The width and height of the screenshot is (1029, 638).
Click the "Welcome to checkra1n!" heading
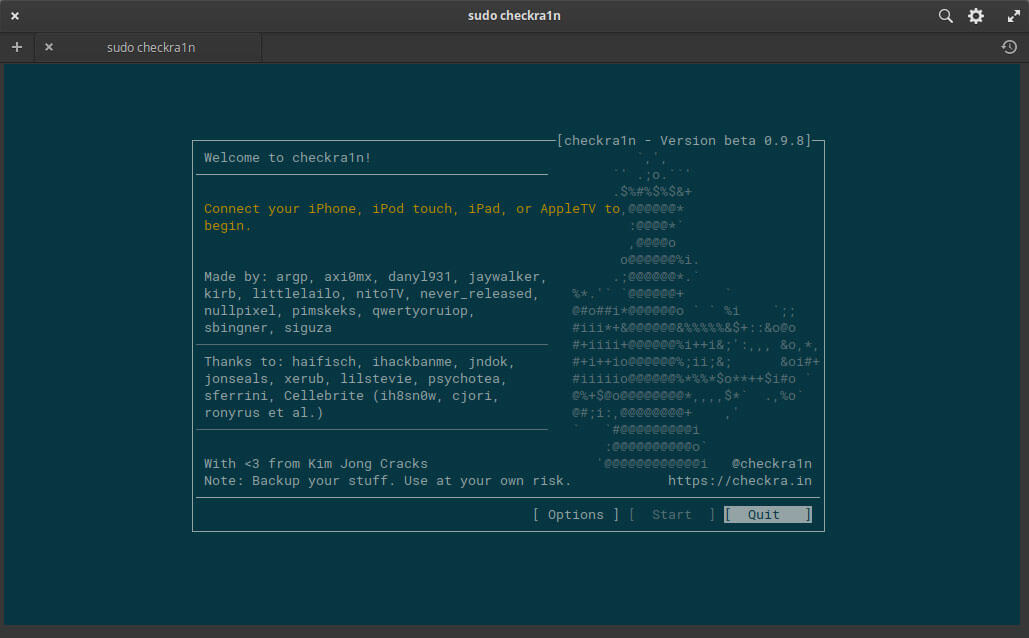coord(287,157)
